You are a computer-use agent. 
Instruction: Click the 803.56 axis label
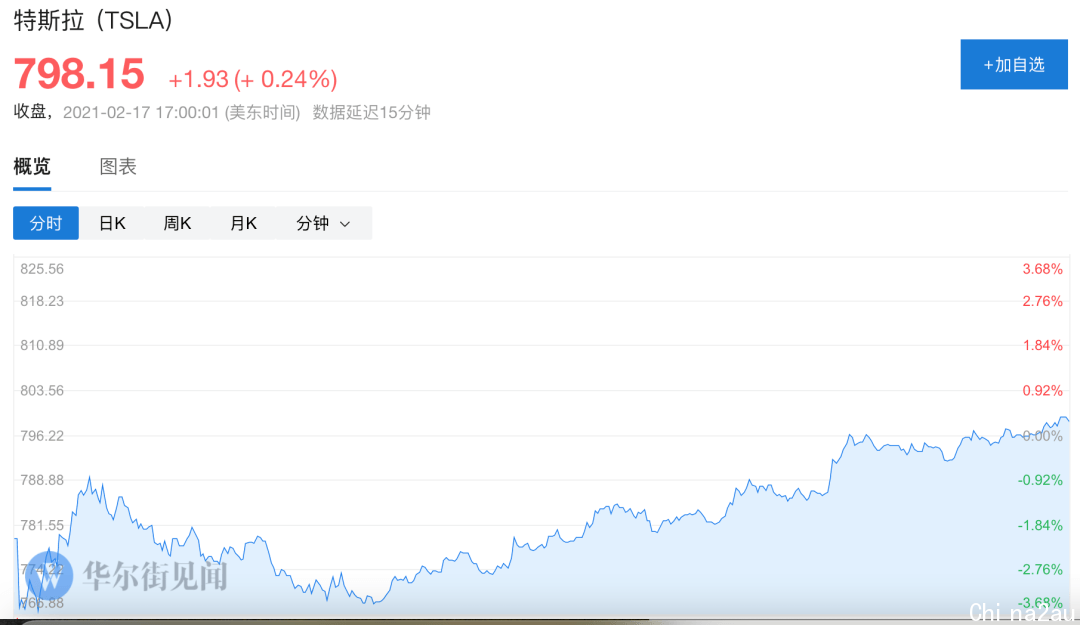pyautogui.click(x=42, y=391)
